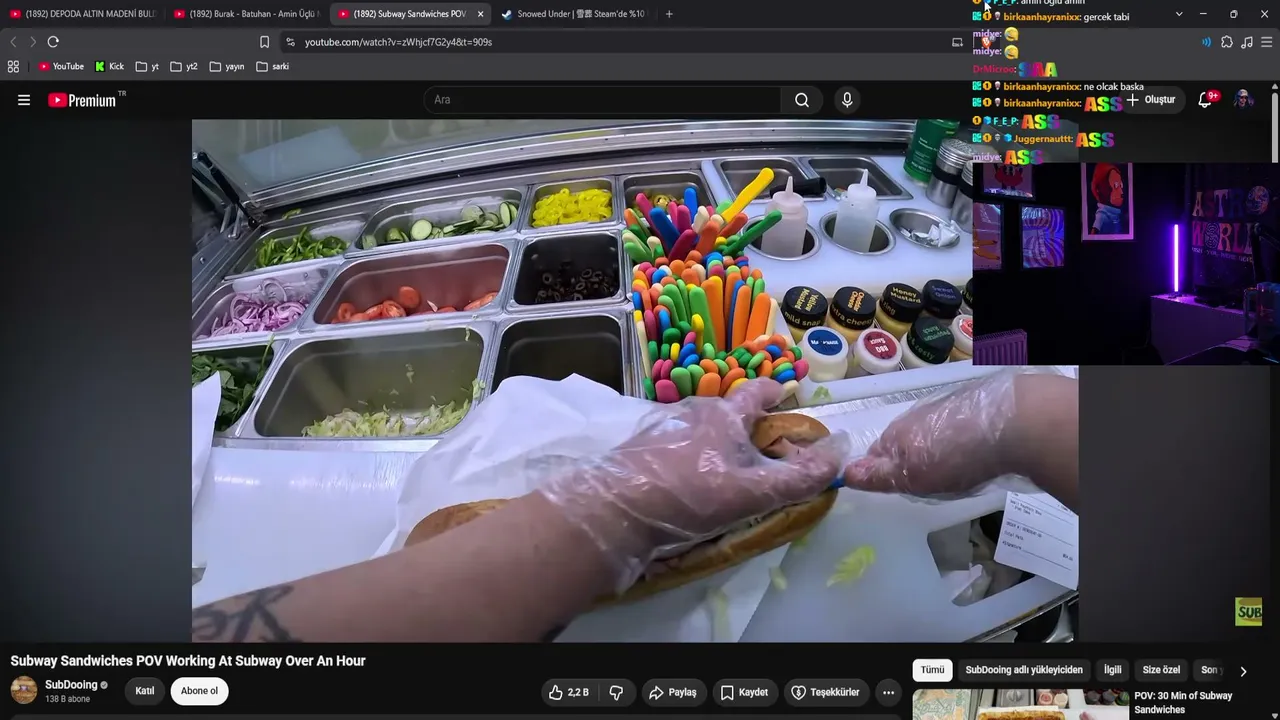Image resolution: width=1280 pixels, height=720 pixels.
Task: Open site information icon beside URL
Action: click(290, 42)
